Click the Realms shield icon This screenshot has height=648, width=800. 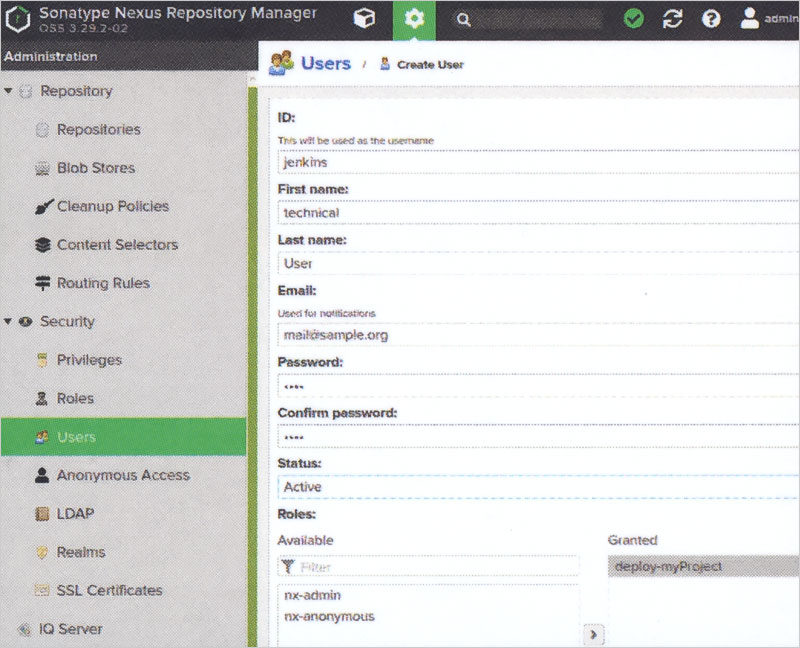(x=42, y=552)
